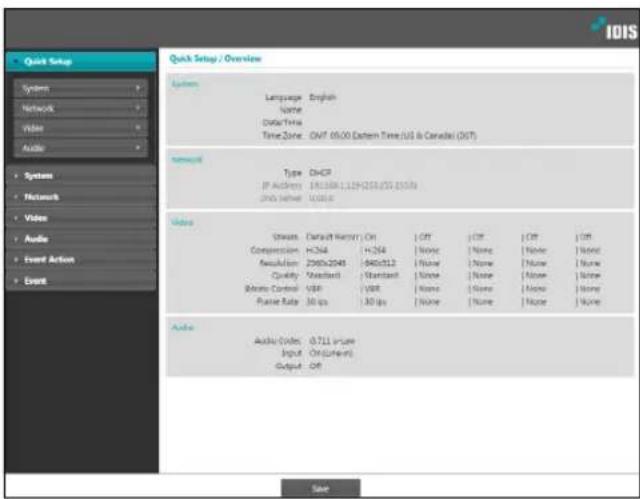Viewport: 640px width, 499px height.
Task: Expand the main Network section
Action: click(x=81, y=197)
